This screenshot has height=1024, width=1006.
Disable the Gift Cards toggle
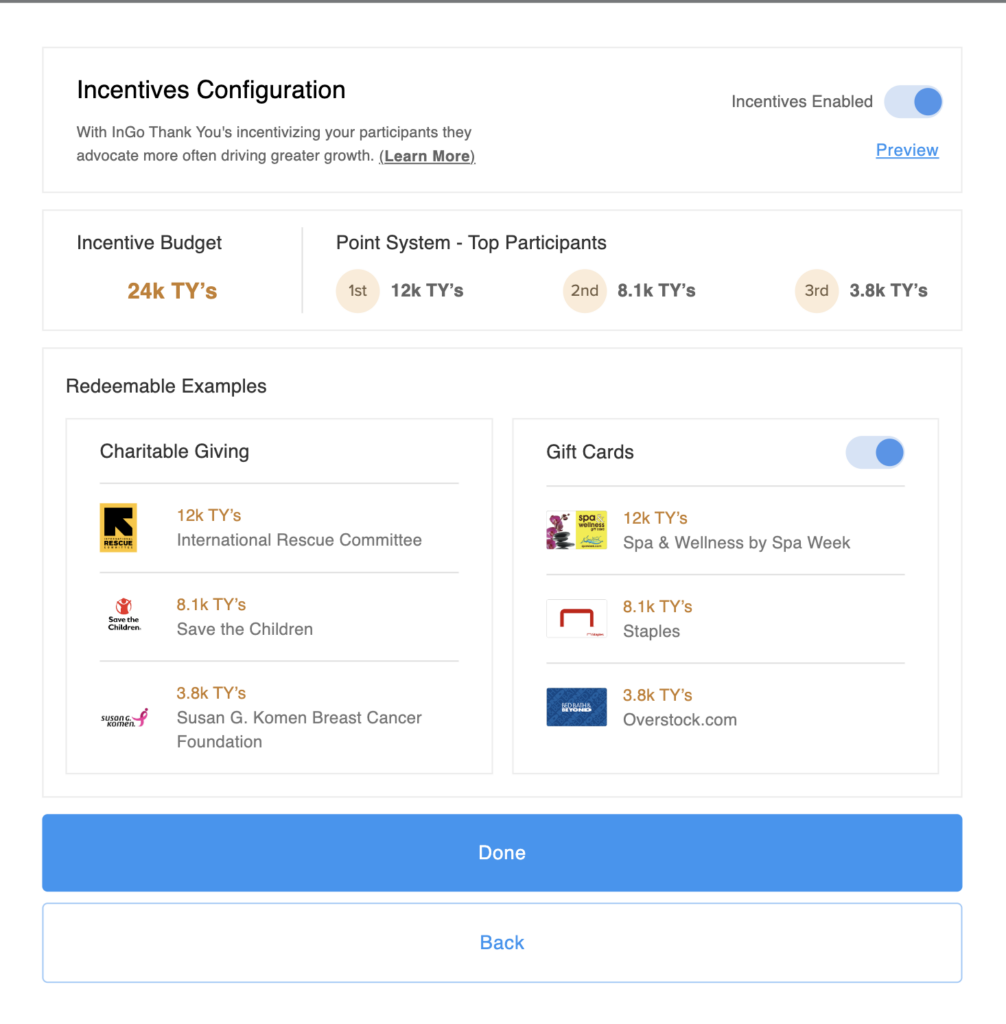(875, 453)
